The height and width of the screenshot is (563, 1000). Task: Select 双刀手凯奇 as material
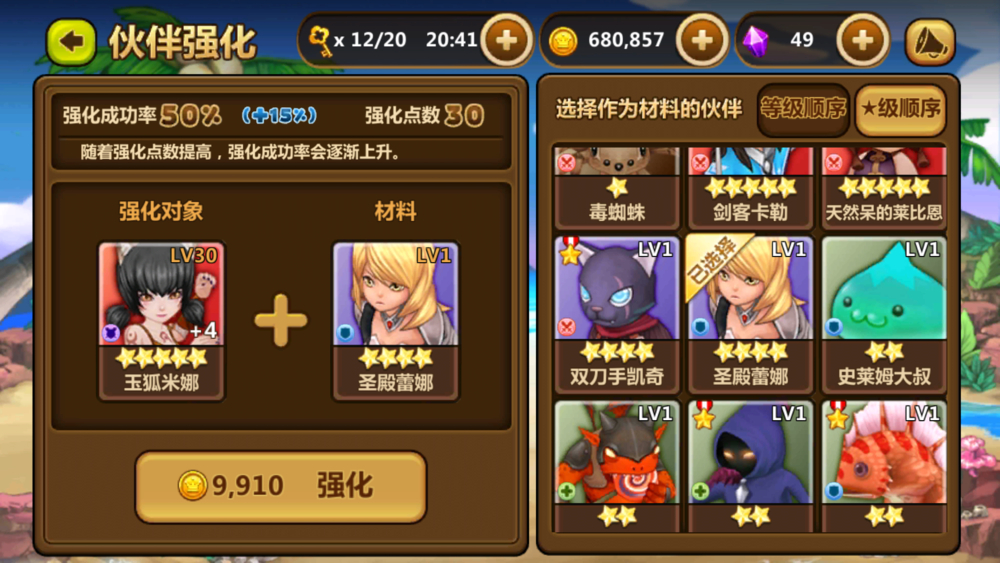click(x=617, y=314)
